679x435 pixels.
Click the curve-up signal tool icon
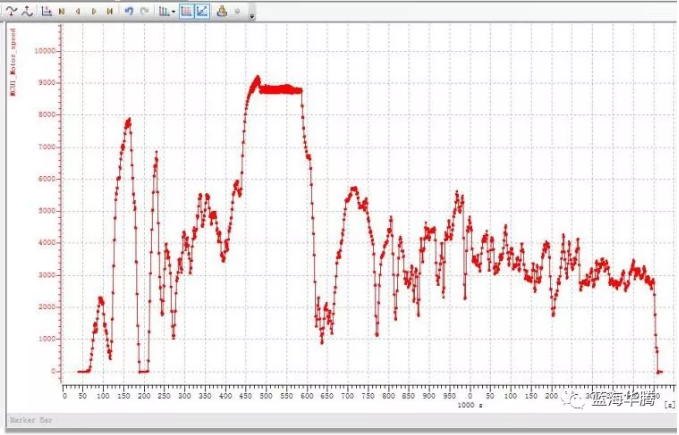click(27, 11)
